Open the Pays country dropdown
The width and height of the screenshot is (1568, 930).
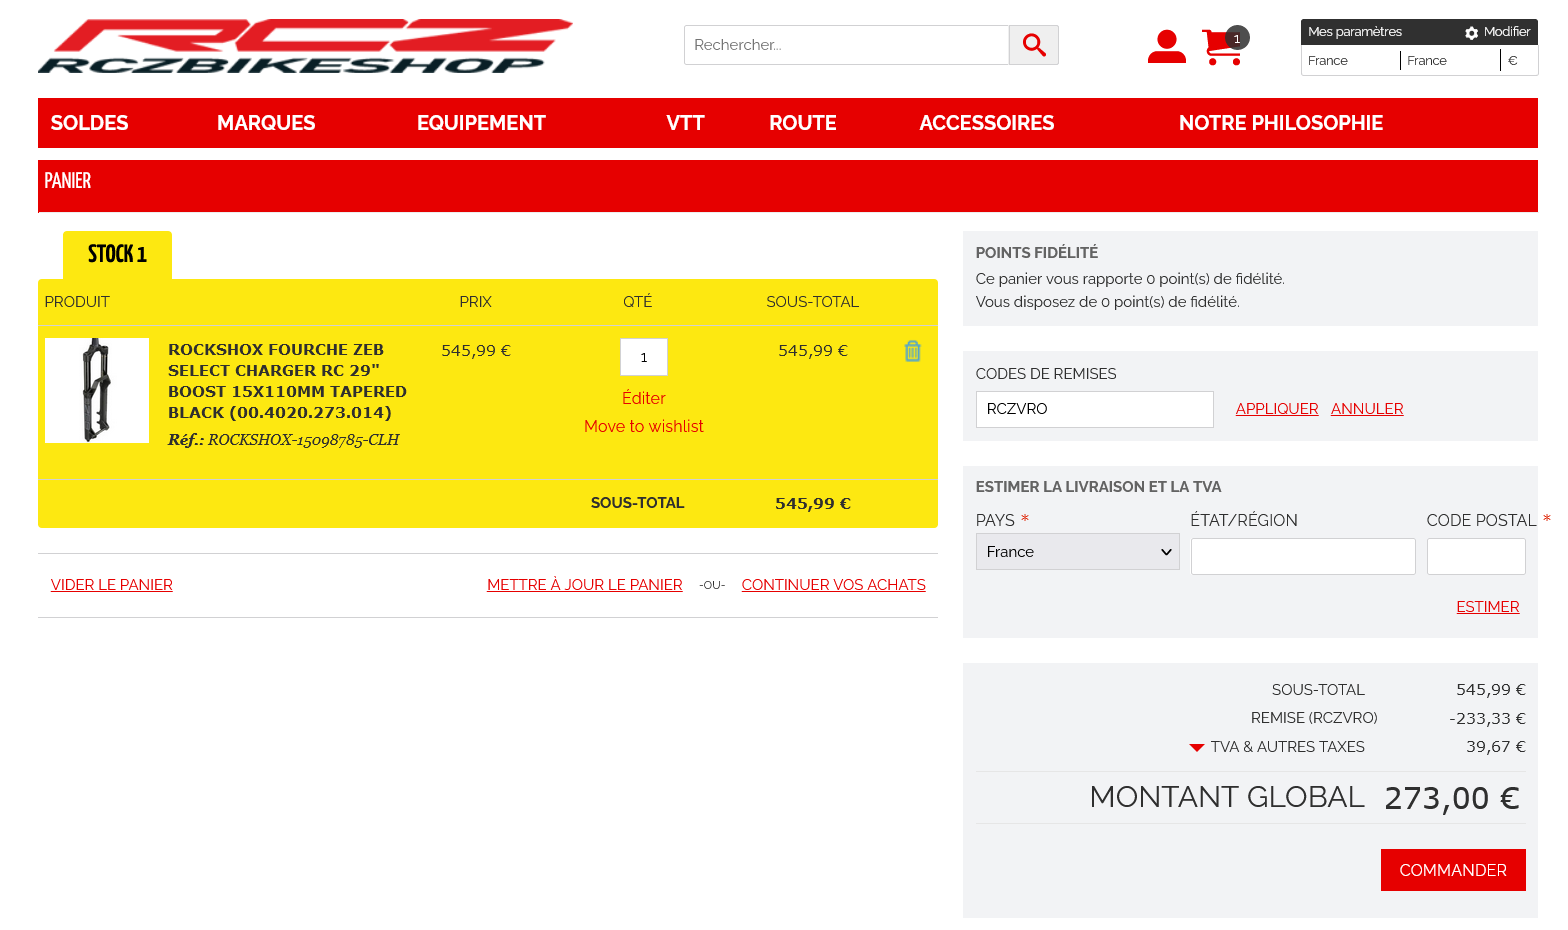tap(1077, 552)
